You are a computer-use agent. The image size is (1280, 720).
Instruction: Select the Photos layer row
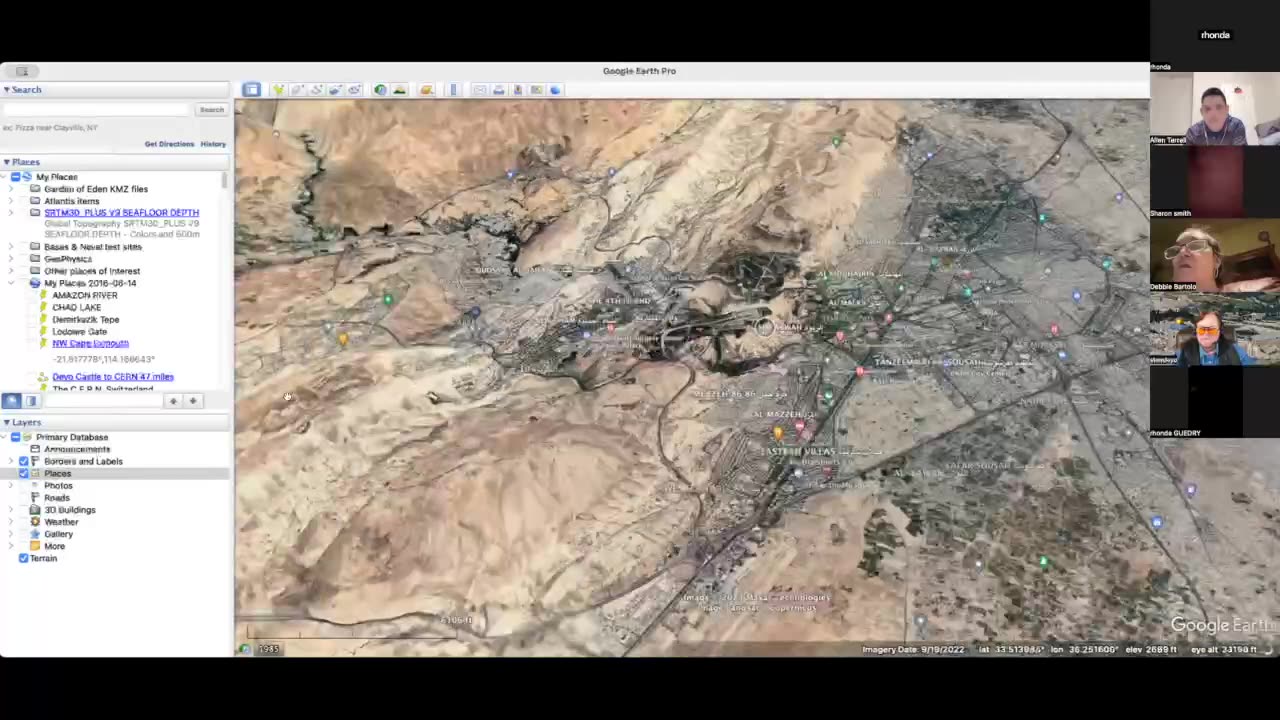point(58,486)
